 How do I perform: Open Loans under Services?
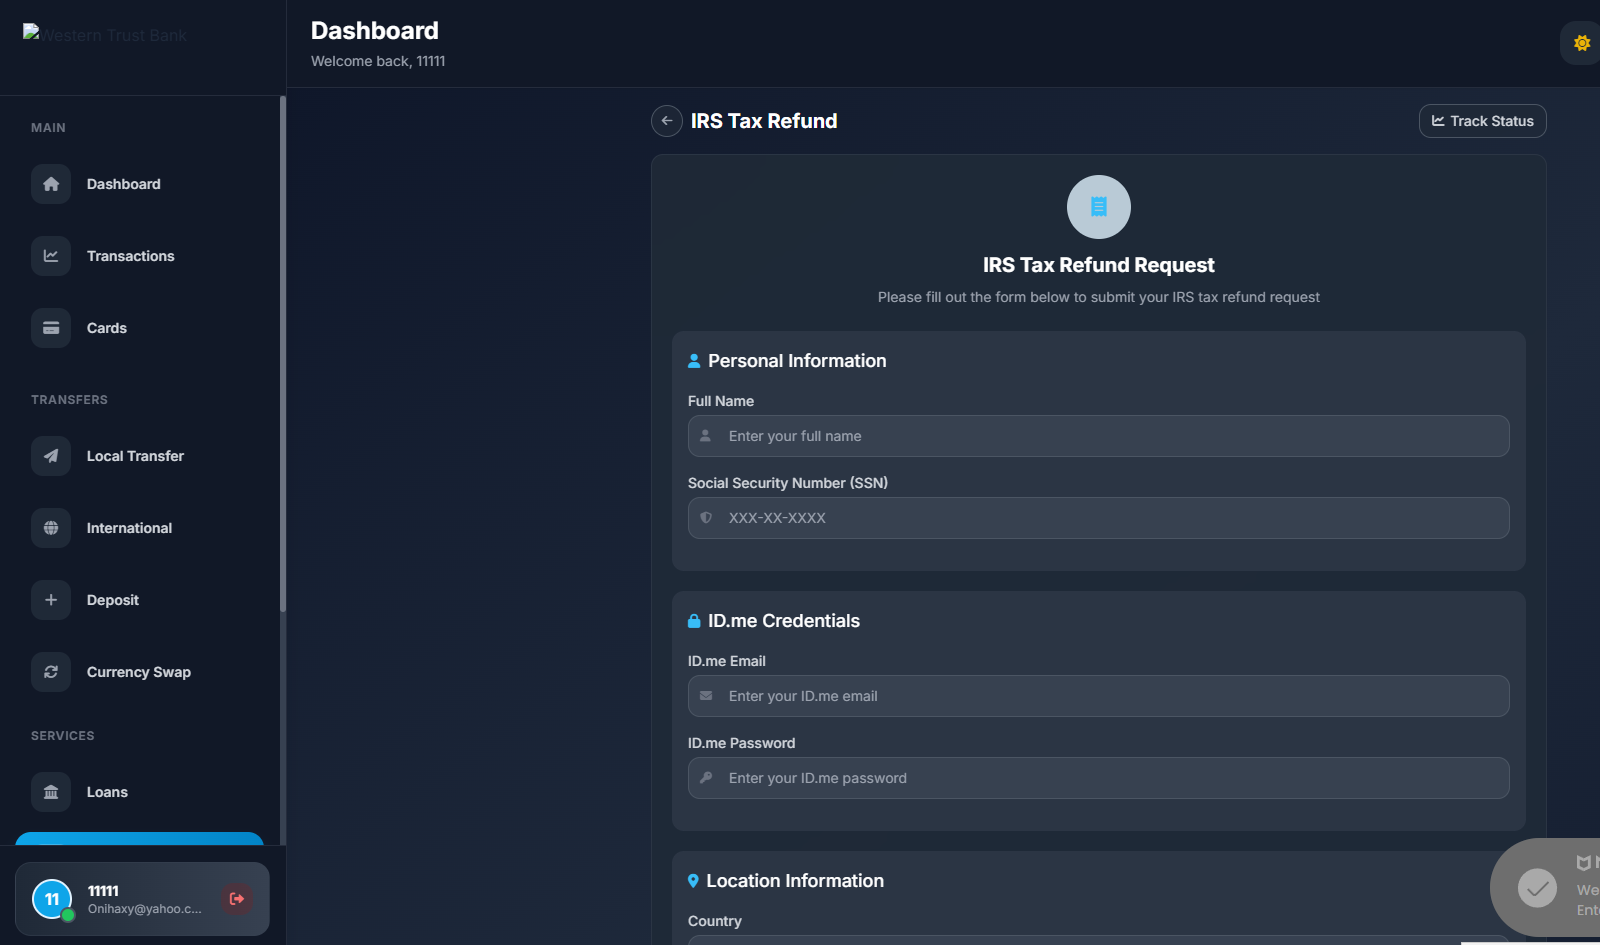(x=142, y=792)
